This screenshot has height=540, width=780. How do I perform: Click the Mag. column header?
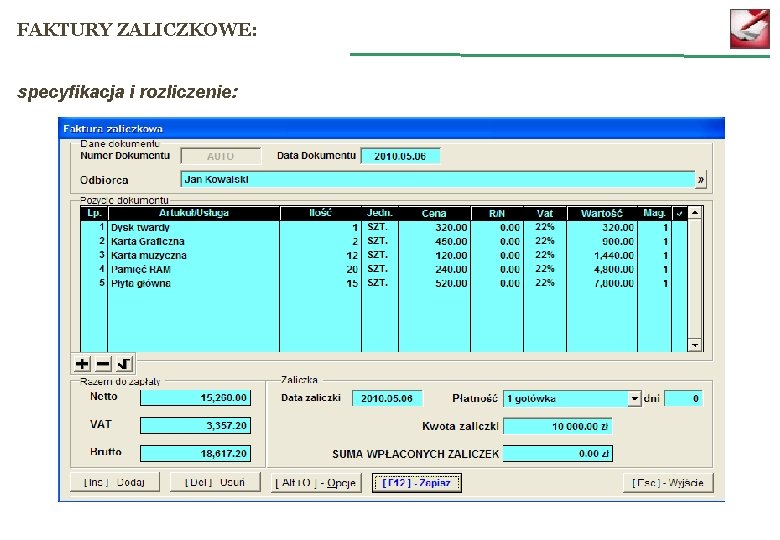pos(654,213)
